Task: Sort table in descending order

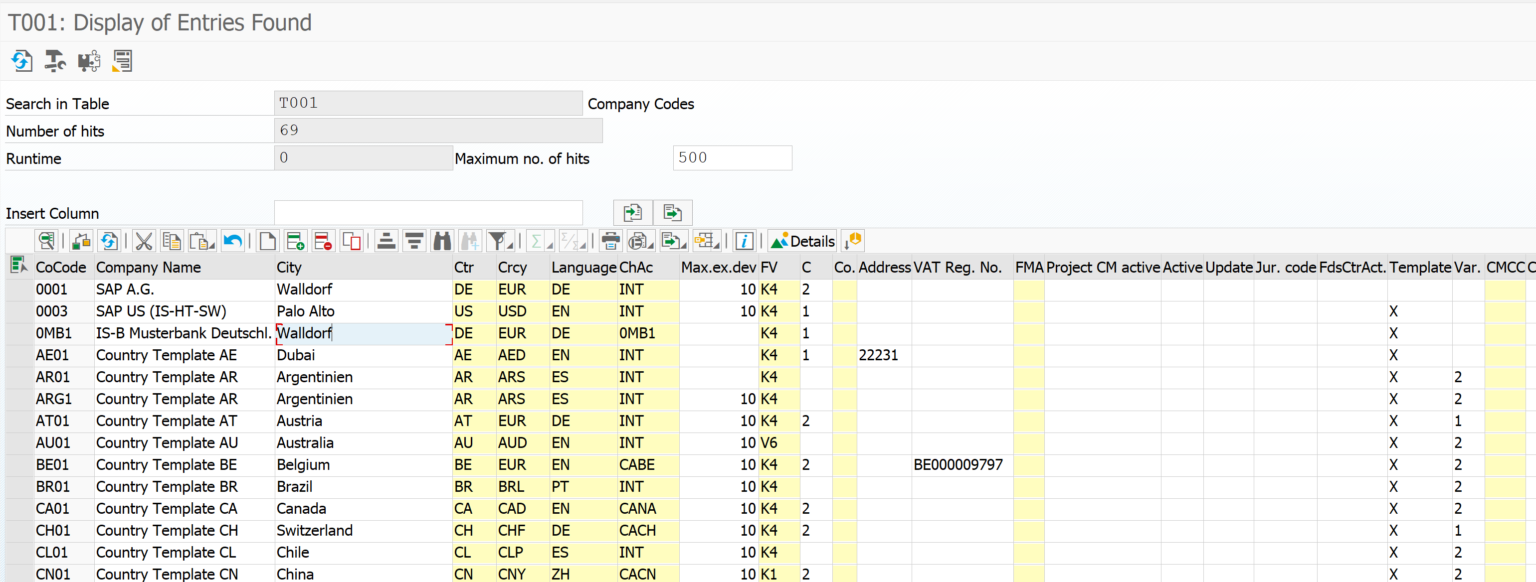Action: click(414, 241)
